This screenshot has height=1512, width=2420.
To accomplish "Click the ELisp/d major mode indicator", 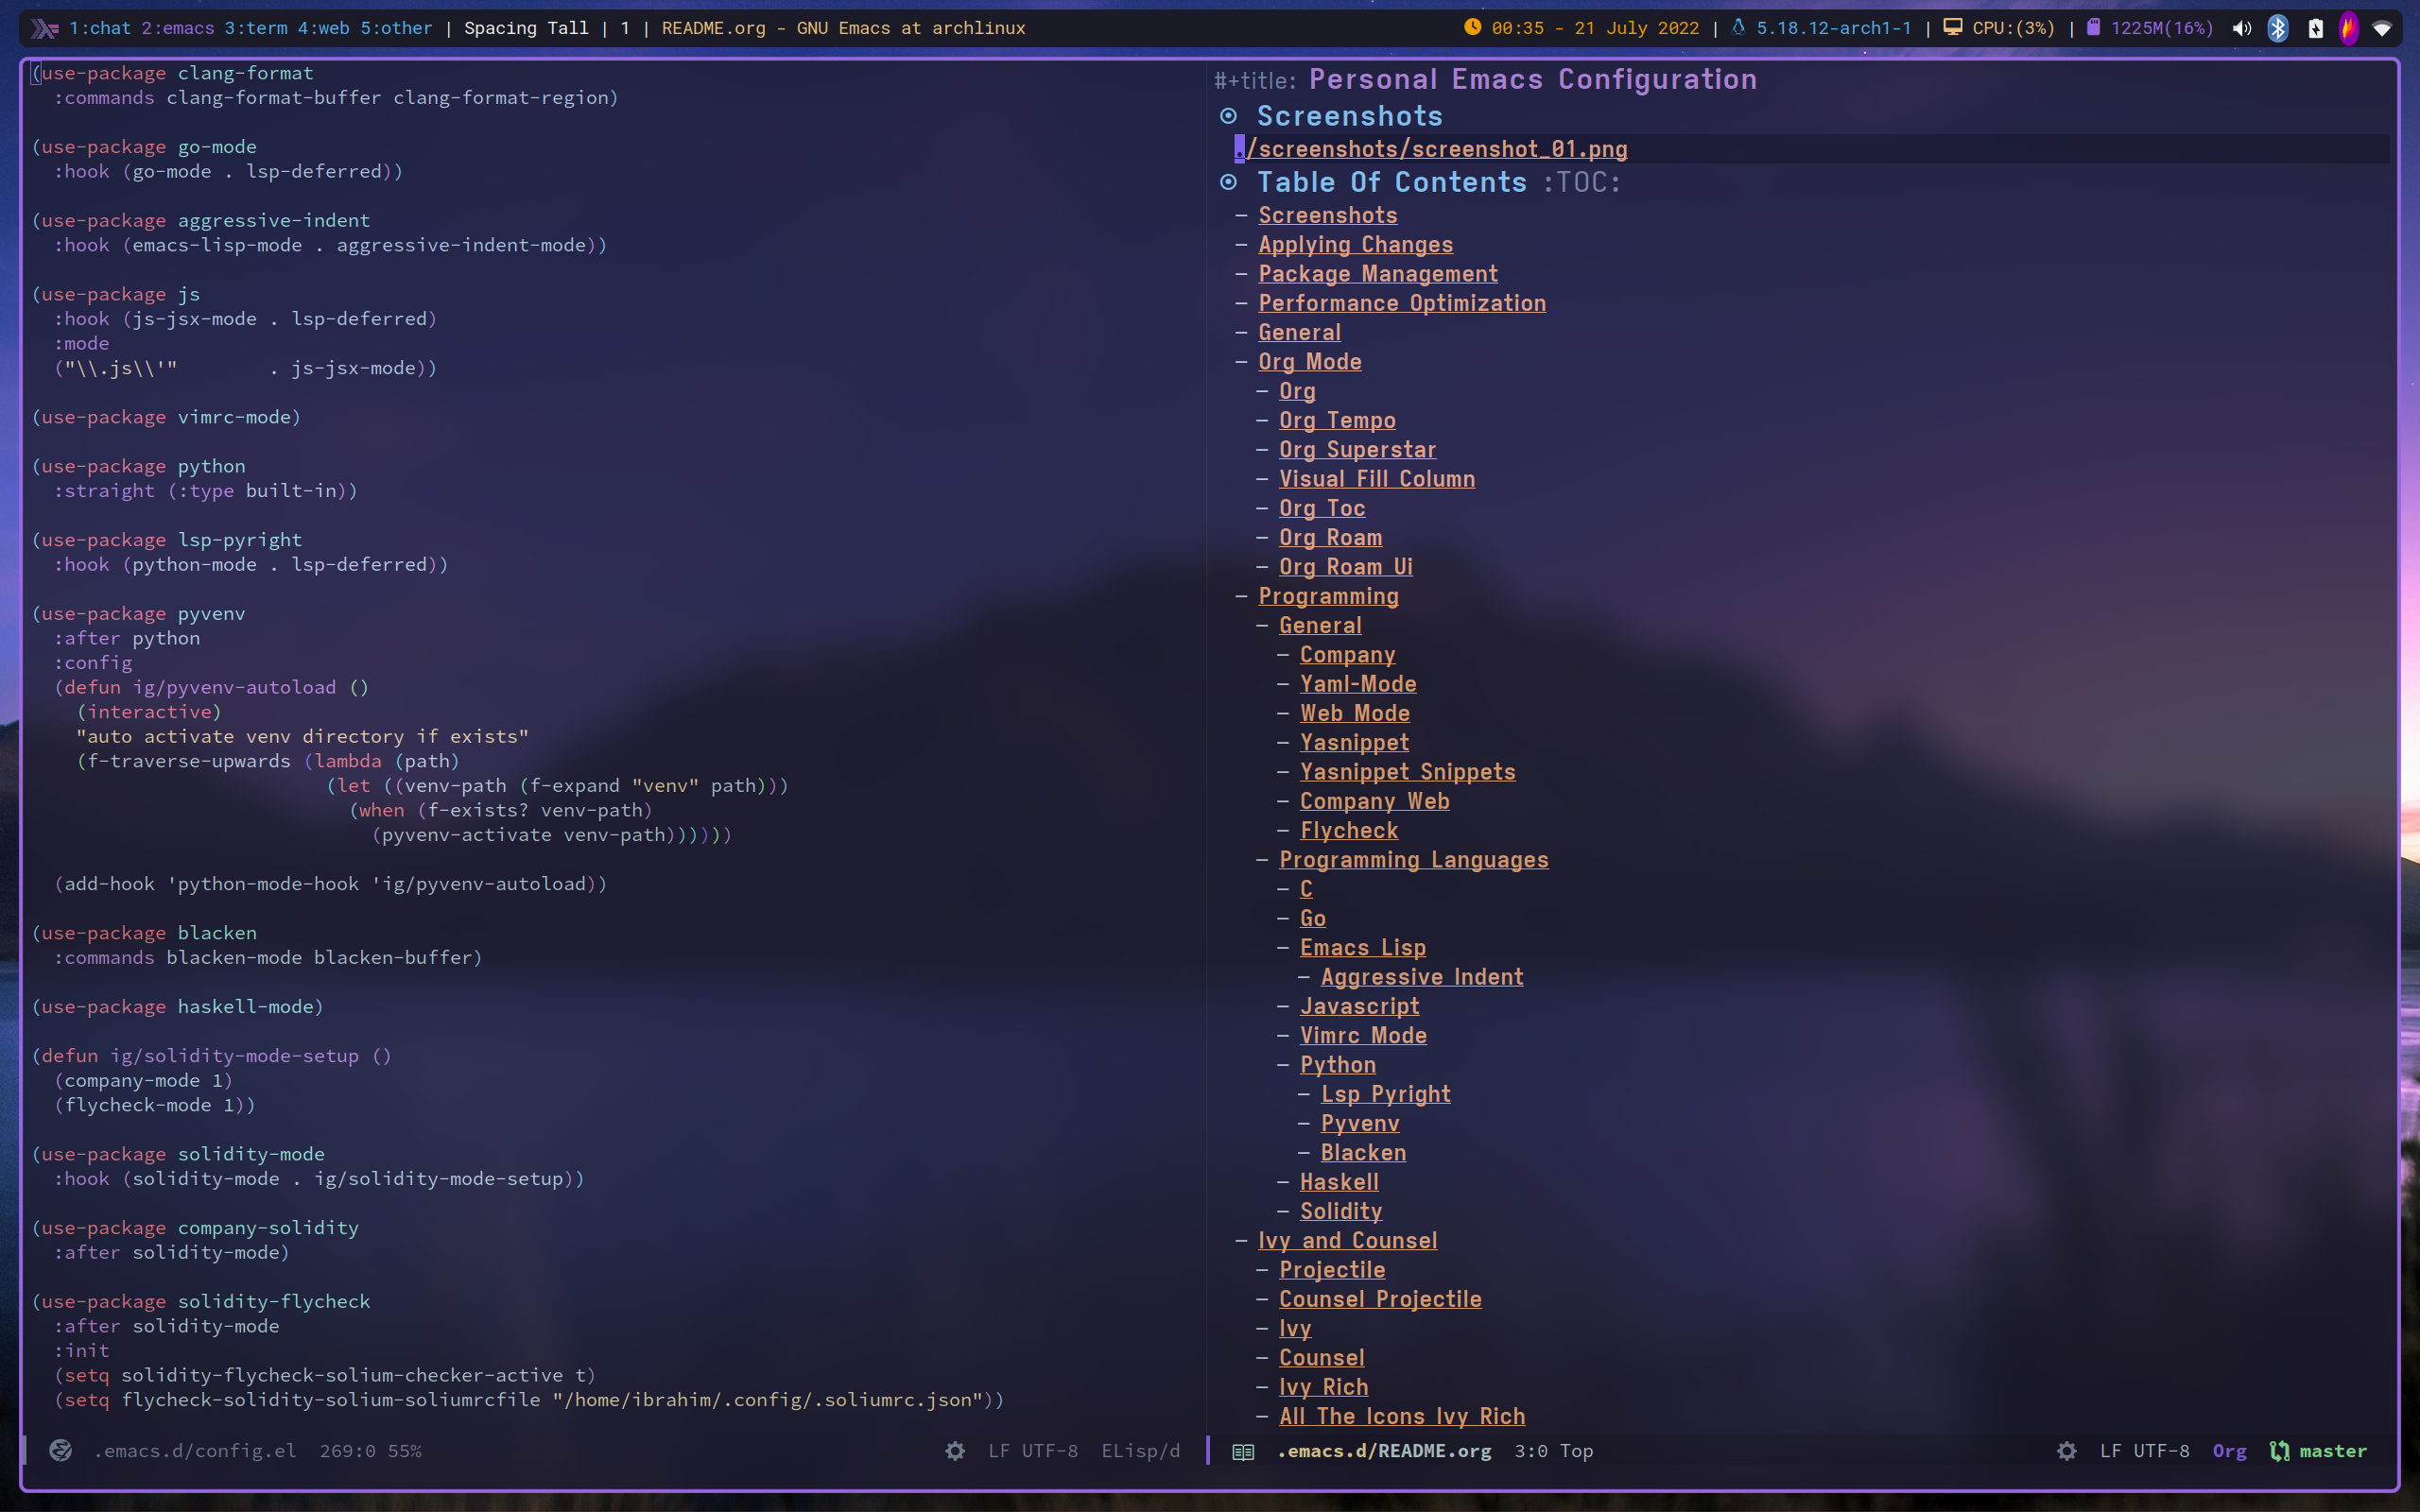I will pos(1140,1450).
